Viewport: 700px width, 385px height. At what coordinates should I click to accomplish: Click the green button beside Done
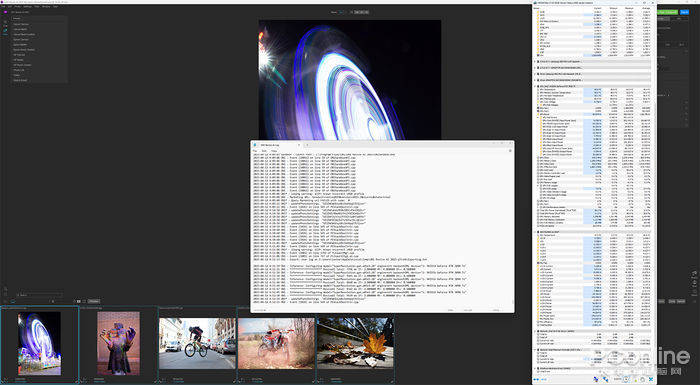point(667,13)
